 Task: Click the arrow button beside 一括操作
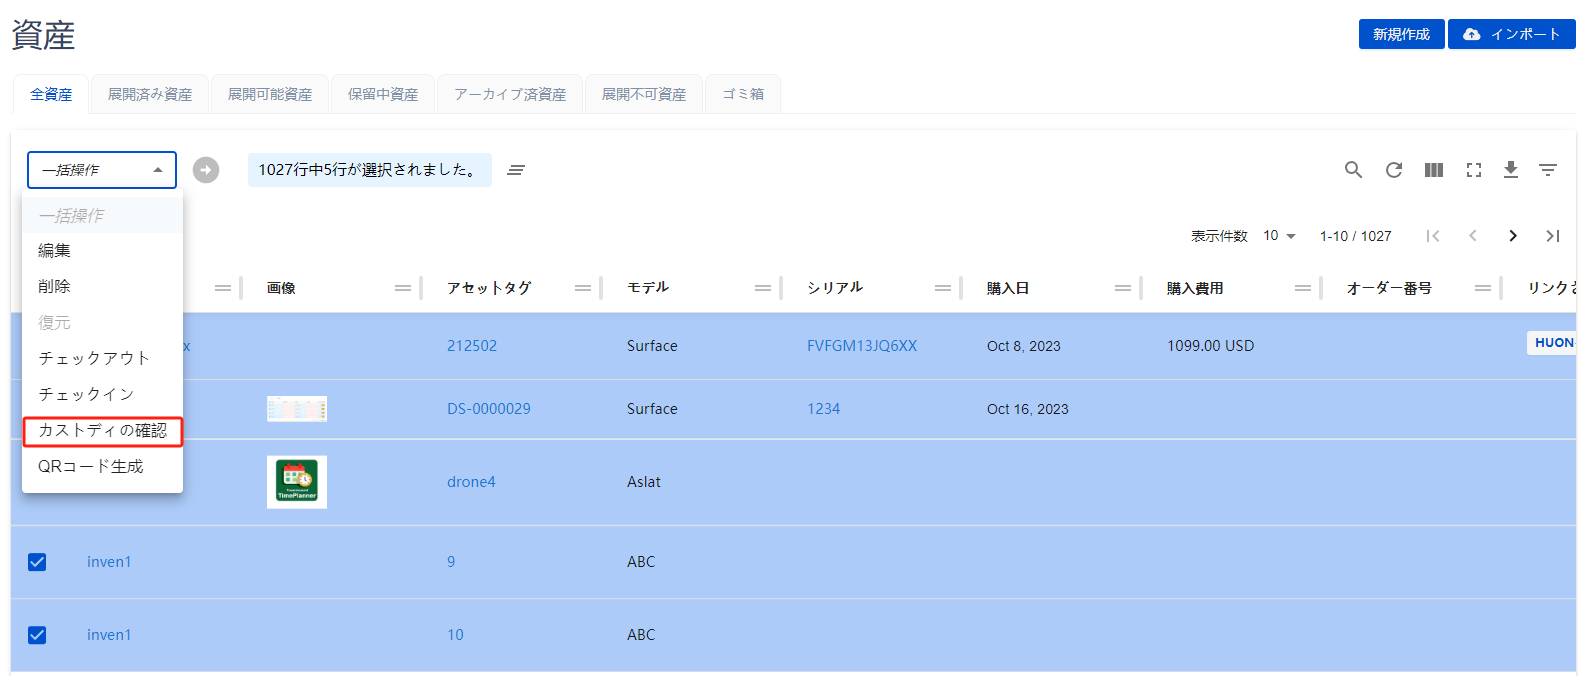(x=206, y=170)
